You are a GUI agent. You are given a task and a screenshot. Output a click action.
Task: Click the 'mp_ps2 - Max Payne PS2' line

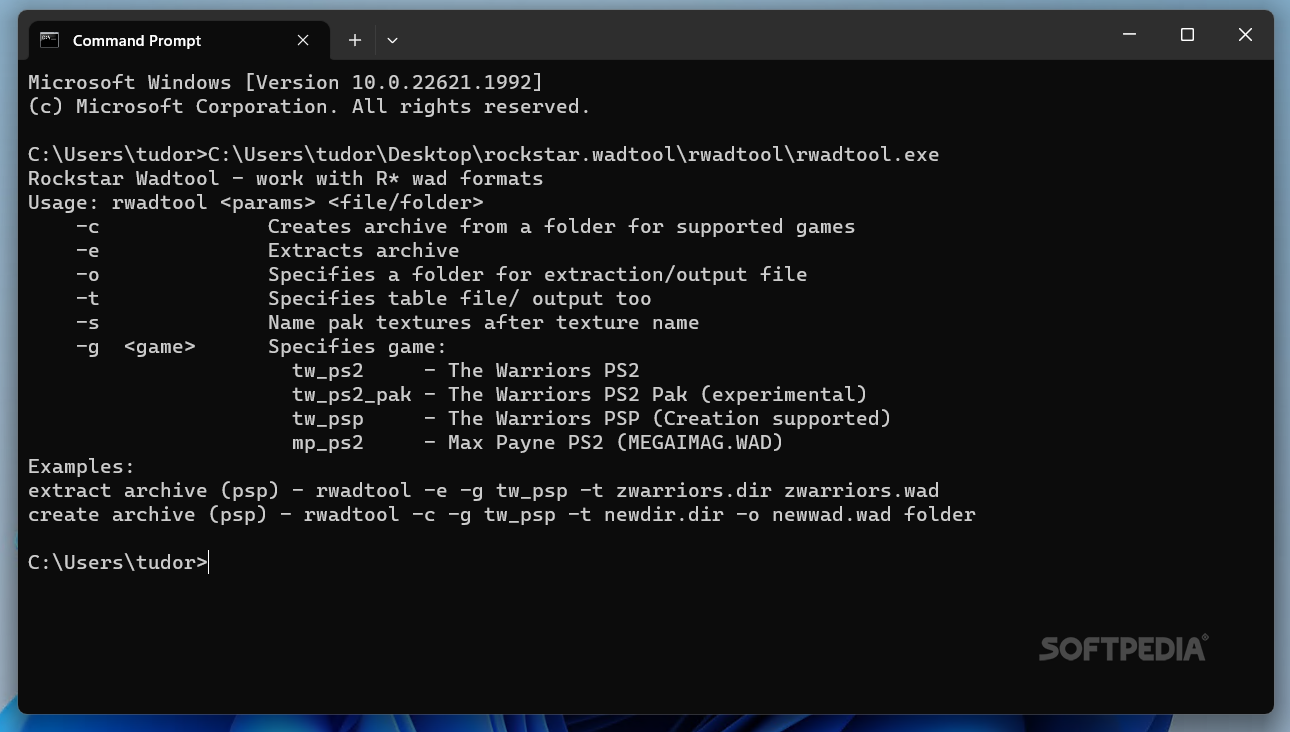[537, 442]
